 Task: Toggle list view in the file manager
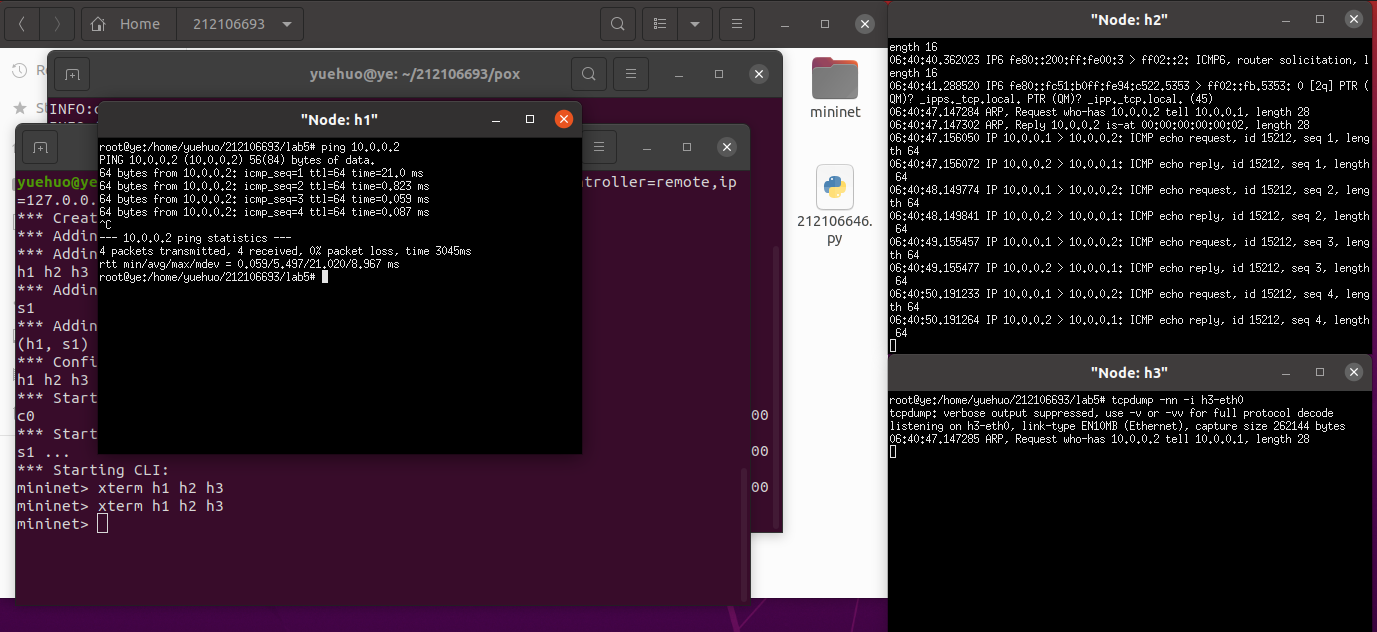pyautogui.click(x=659, y=23)
